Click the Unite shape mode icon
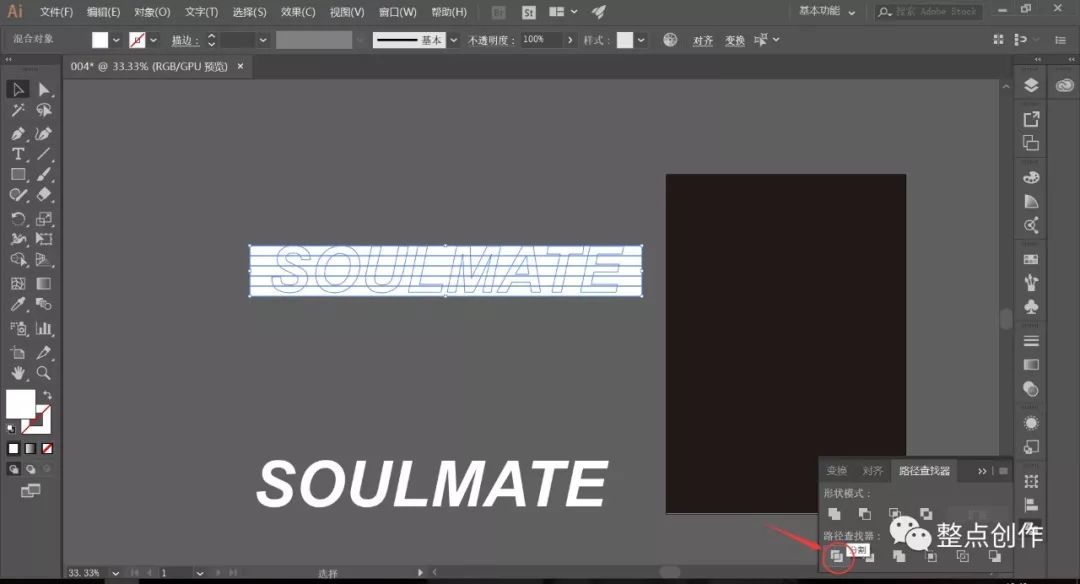This screenshot has height=584, width=1080. tap(834, 514)
